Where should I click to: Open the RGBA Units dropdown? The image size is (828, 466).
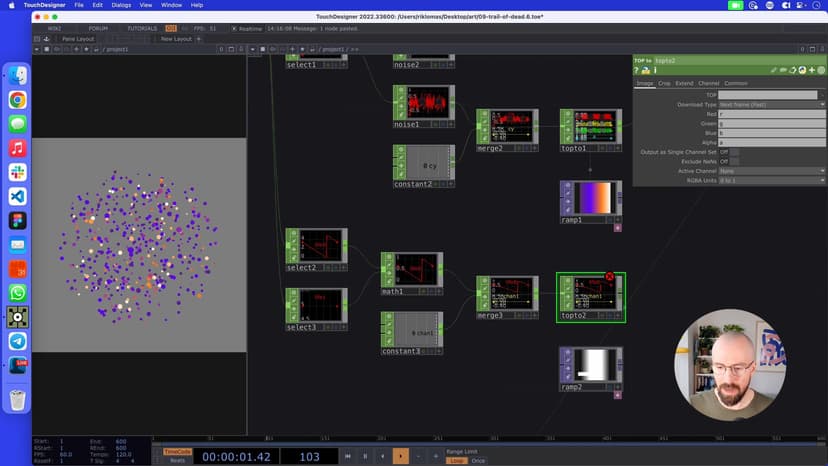tap(772, 180)
